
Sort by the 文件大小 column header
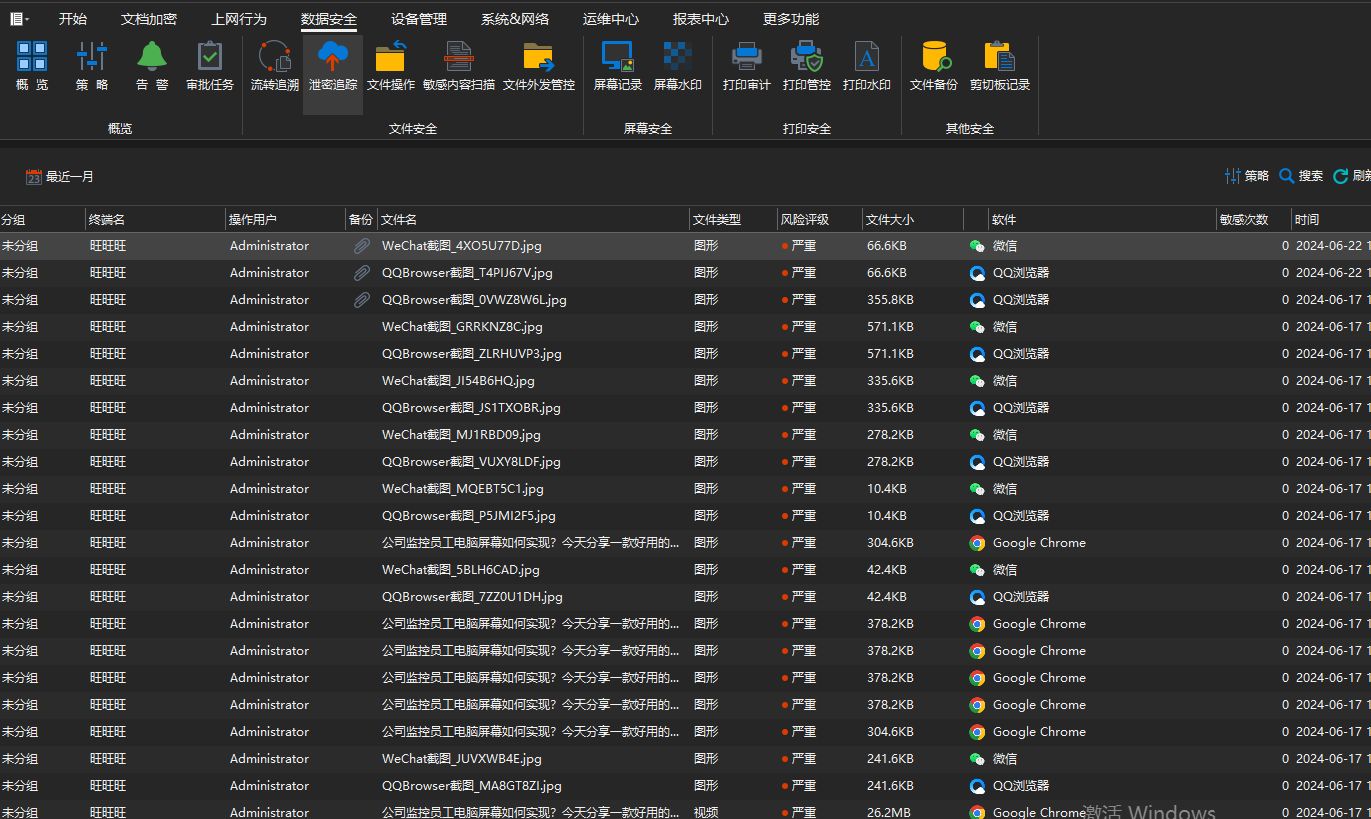click(912, 220)
